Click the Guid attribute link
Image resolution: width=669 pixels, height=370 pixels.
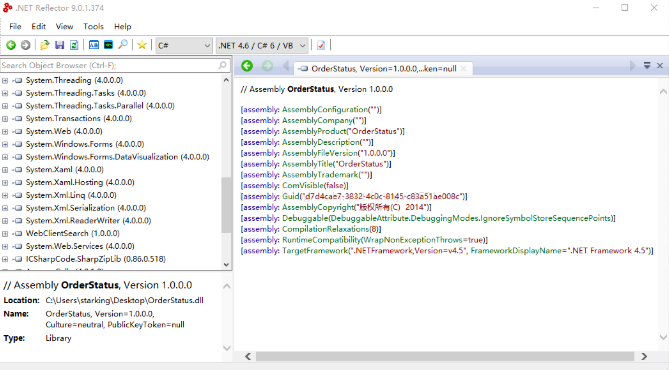(291, 196)
